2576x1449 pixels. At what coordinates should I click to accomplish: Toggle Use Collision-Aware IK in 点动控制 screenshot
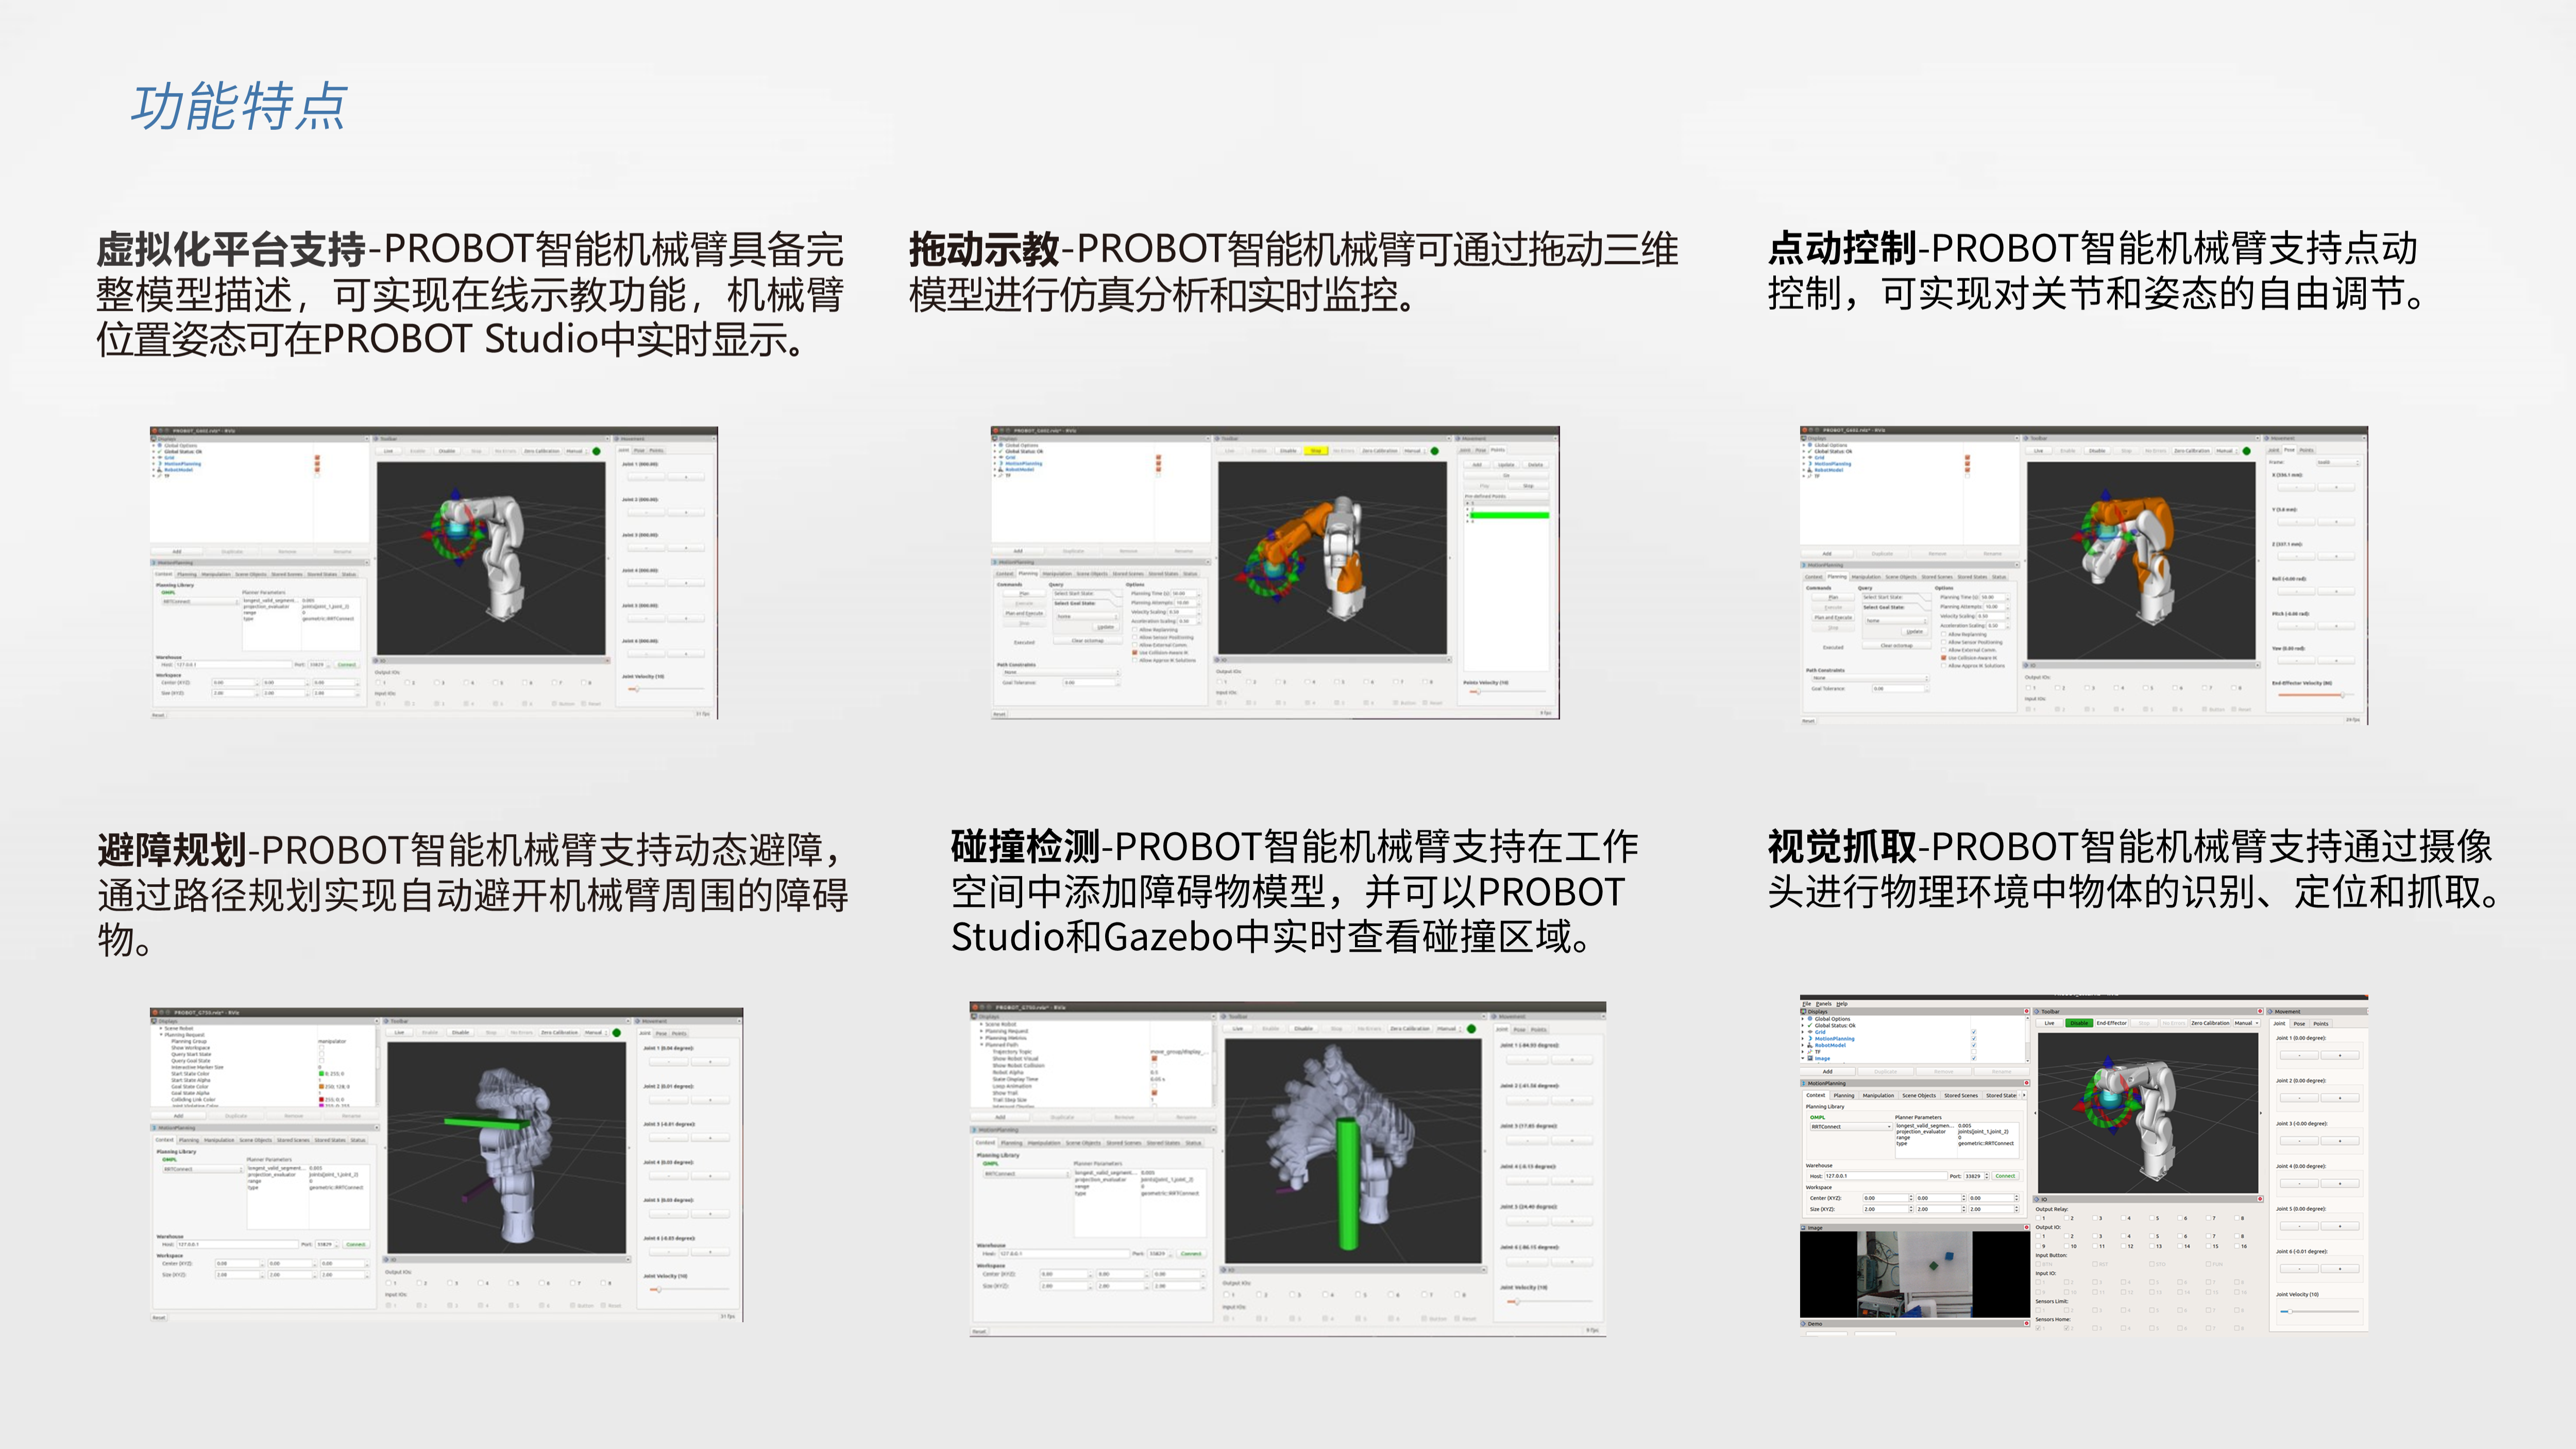coord(1944,658)
